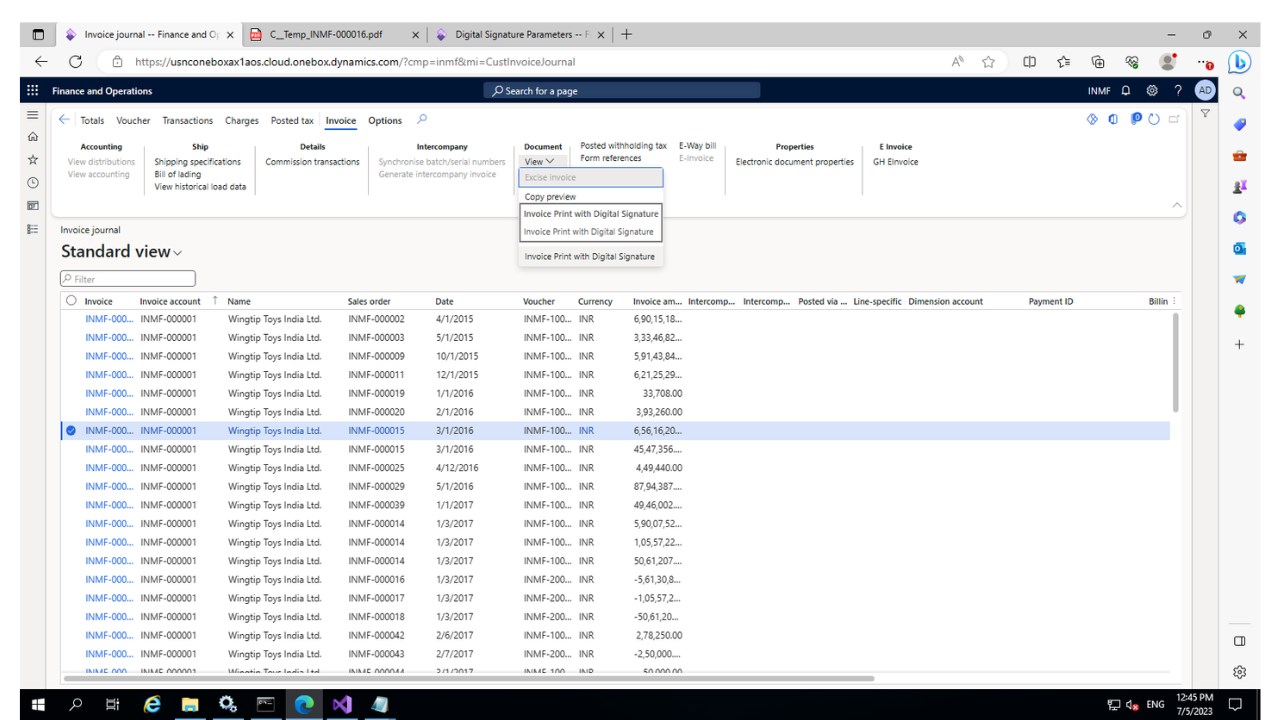Viewport: 1280px width, 720px height.
Task: Open Bing chat icon in Edge
Action: [x=1240, y=62]
